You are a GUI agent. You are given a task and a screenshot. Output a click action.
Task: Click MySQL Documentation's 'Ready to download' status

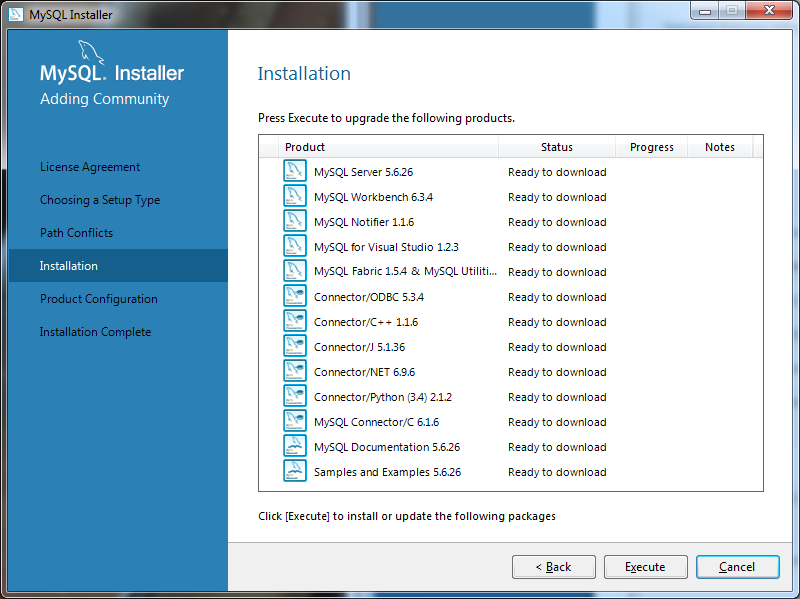tap(557, 447)
